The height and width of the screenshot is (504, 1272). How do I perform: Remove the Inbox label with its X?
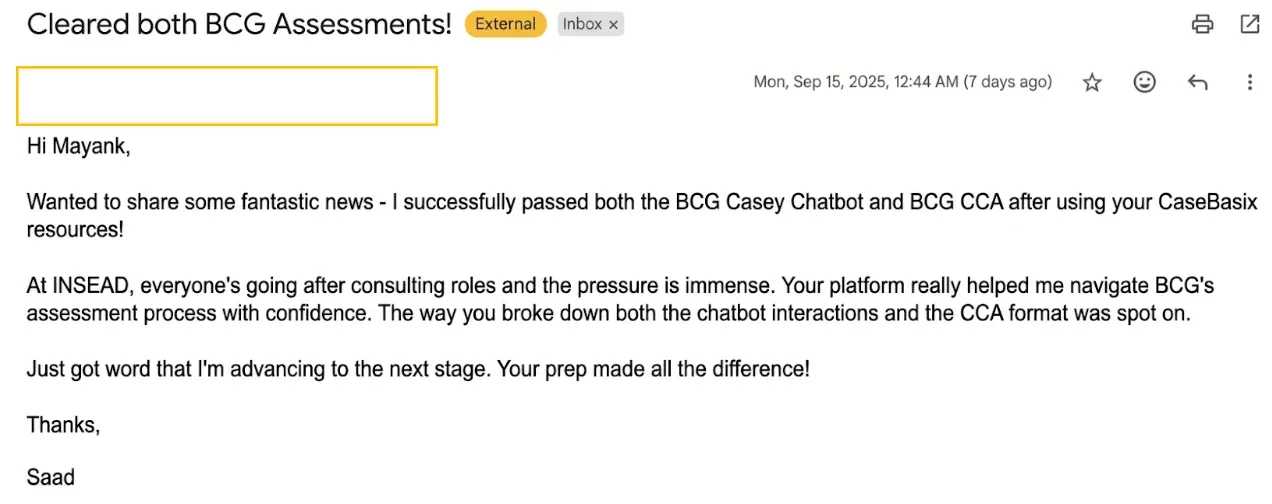613,25
